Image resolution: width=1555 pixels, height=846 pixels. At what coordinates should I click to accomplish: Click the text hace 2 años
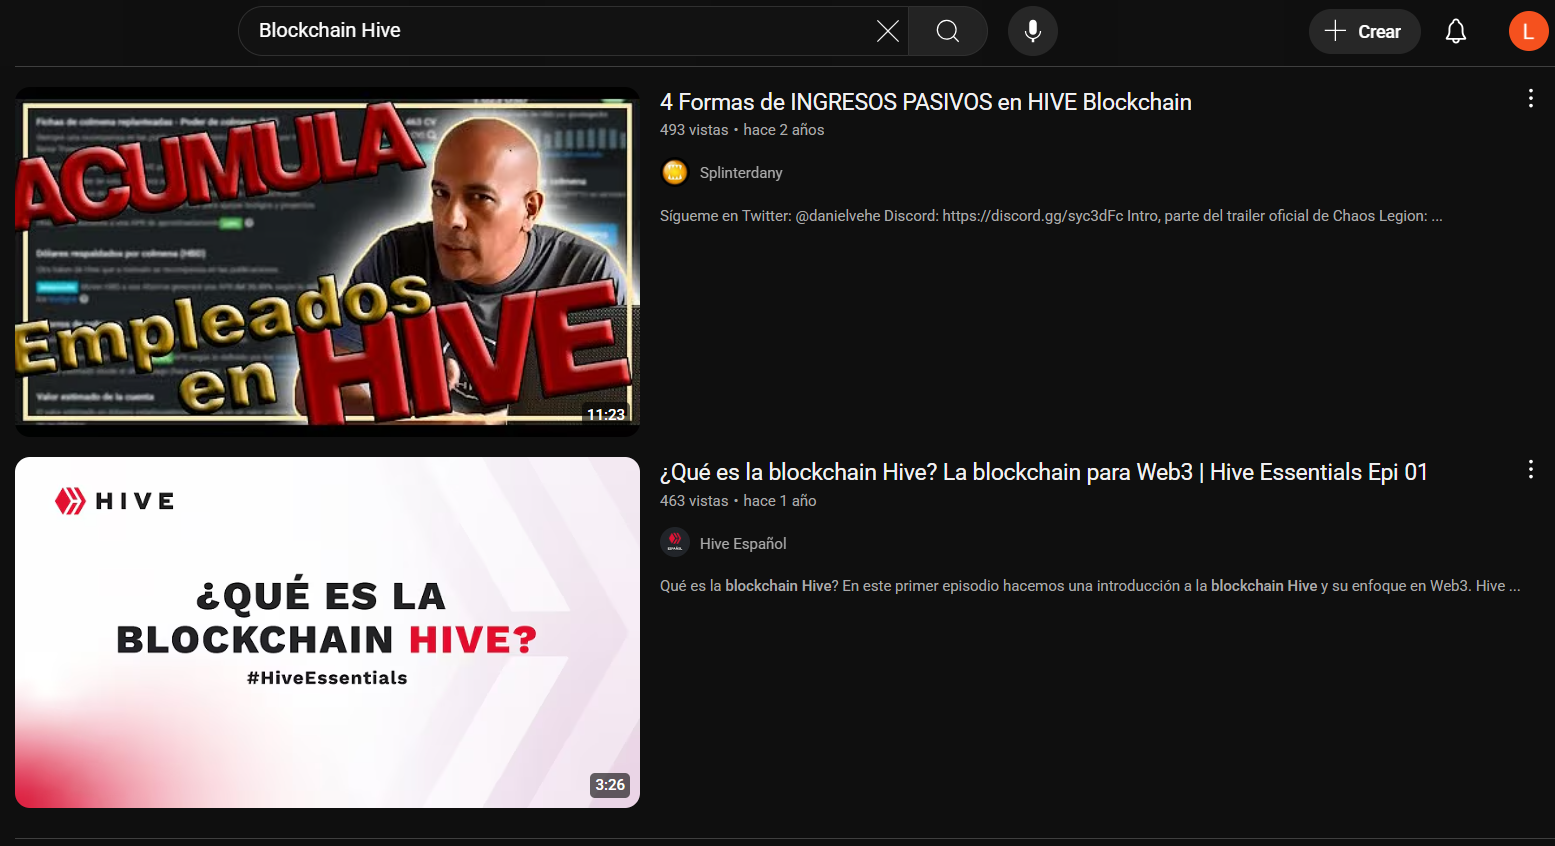pyautogui.click(x=784, y=130)
